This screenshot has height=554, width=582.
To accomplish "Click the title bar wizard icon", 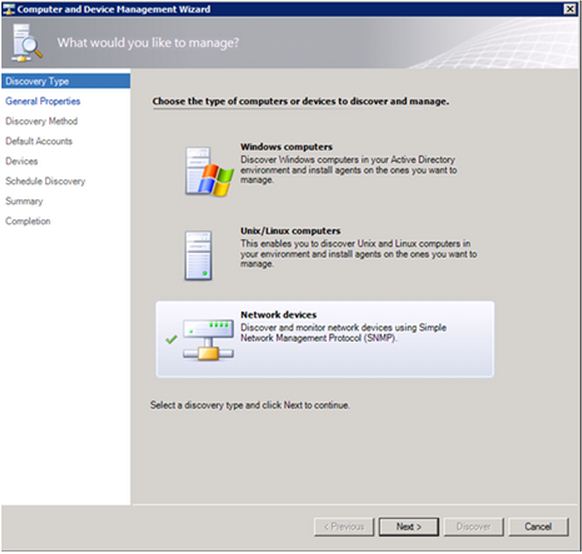I will pyautogui.click(x=9, y=9).
